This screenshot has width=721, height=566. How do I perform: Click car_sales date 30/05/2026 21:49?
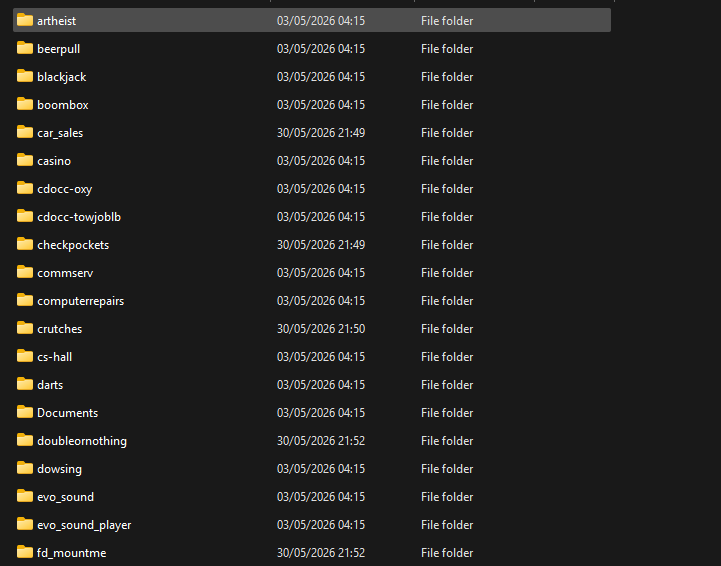[x=321, y=133]
